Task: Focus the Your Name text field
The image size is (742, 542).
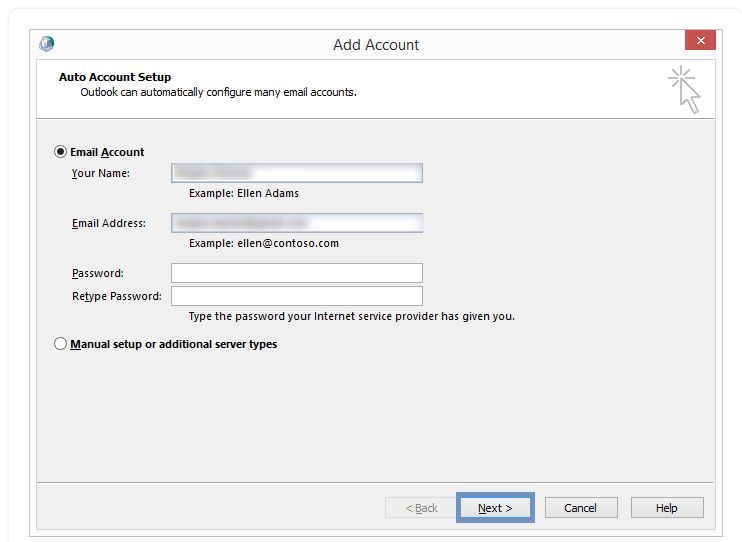Action: [296, 173]
